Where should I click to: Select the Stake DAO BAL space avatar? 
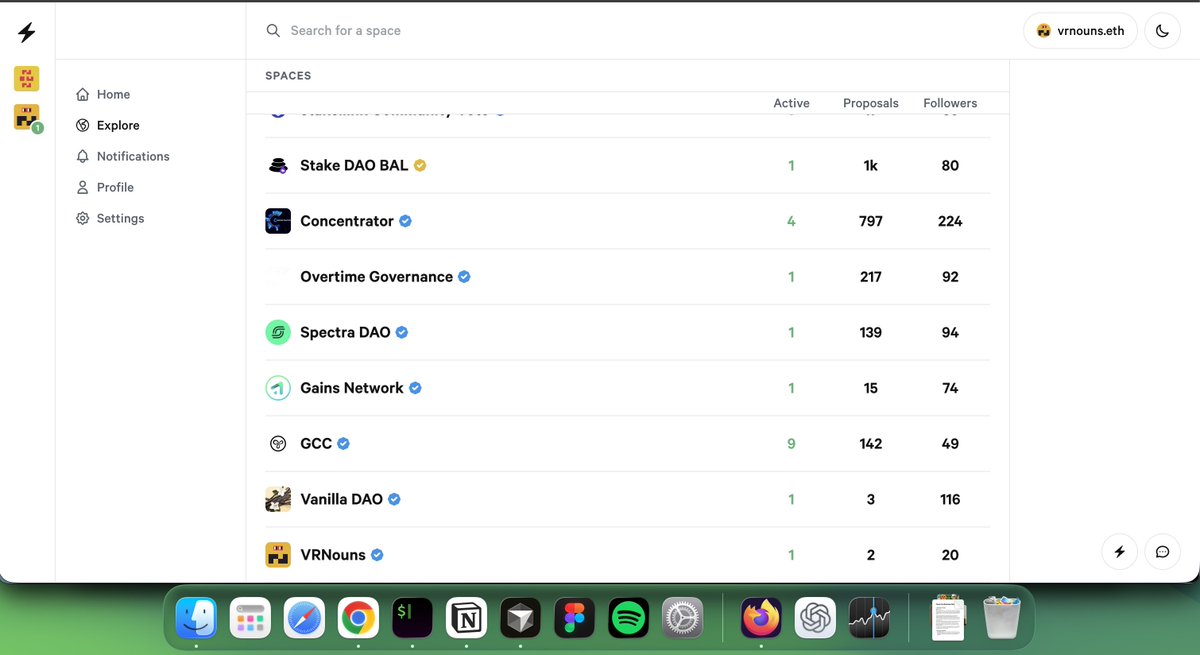(278, 165)
